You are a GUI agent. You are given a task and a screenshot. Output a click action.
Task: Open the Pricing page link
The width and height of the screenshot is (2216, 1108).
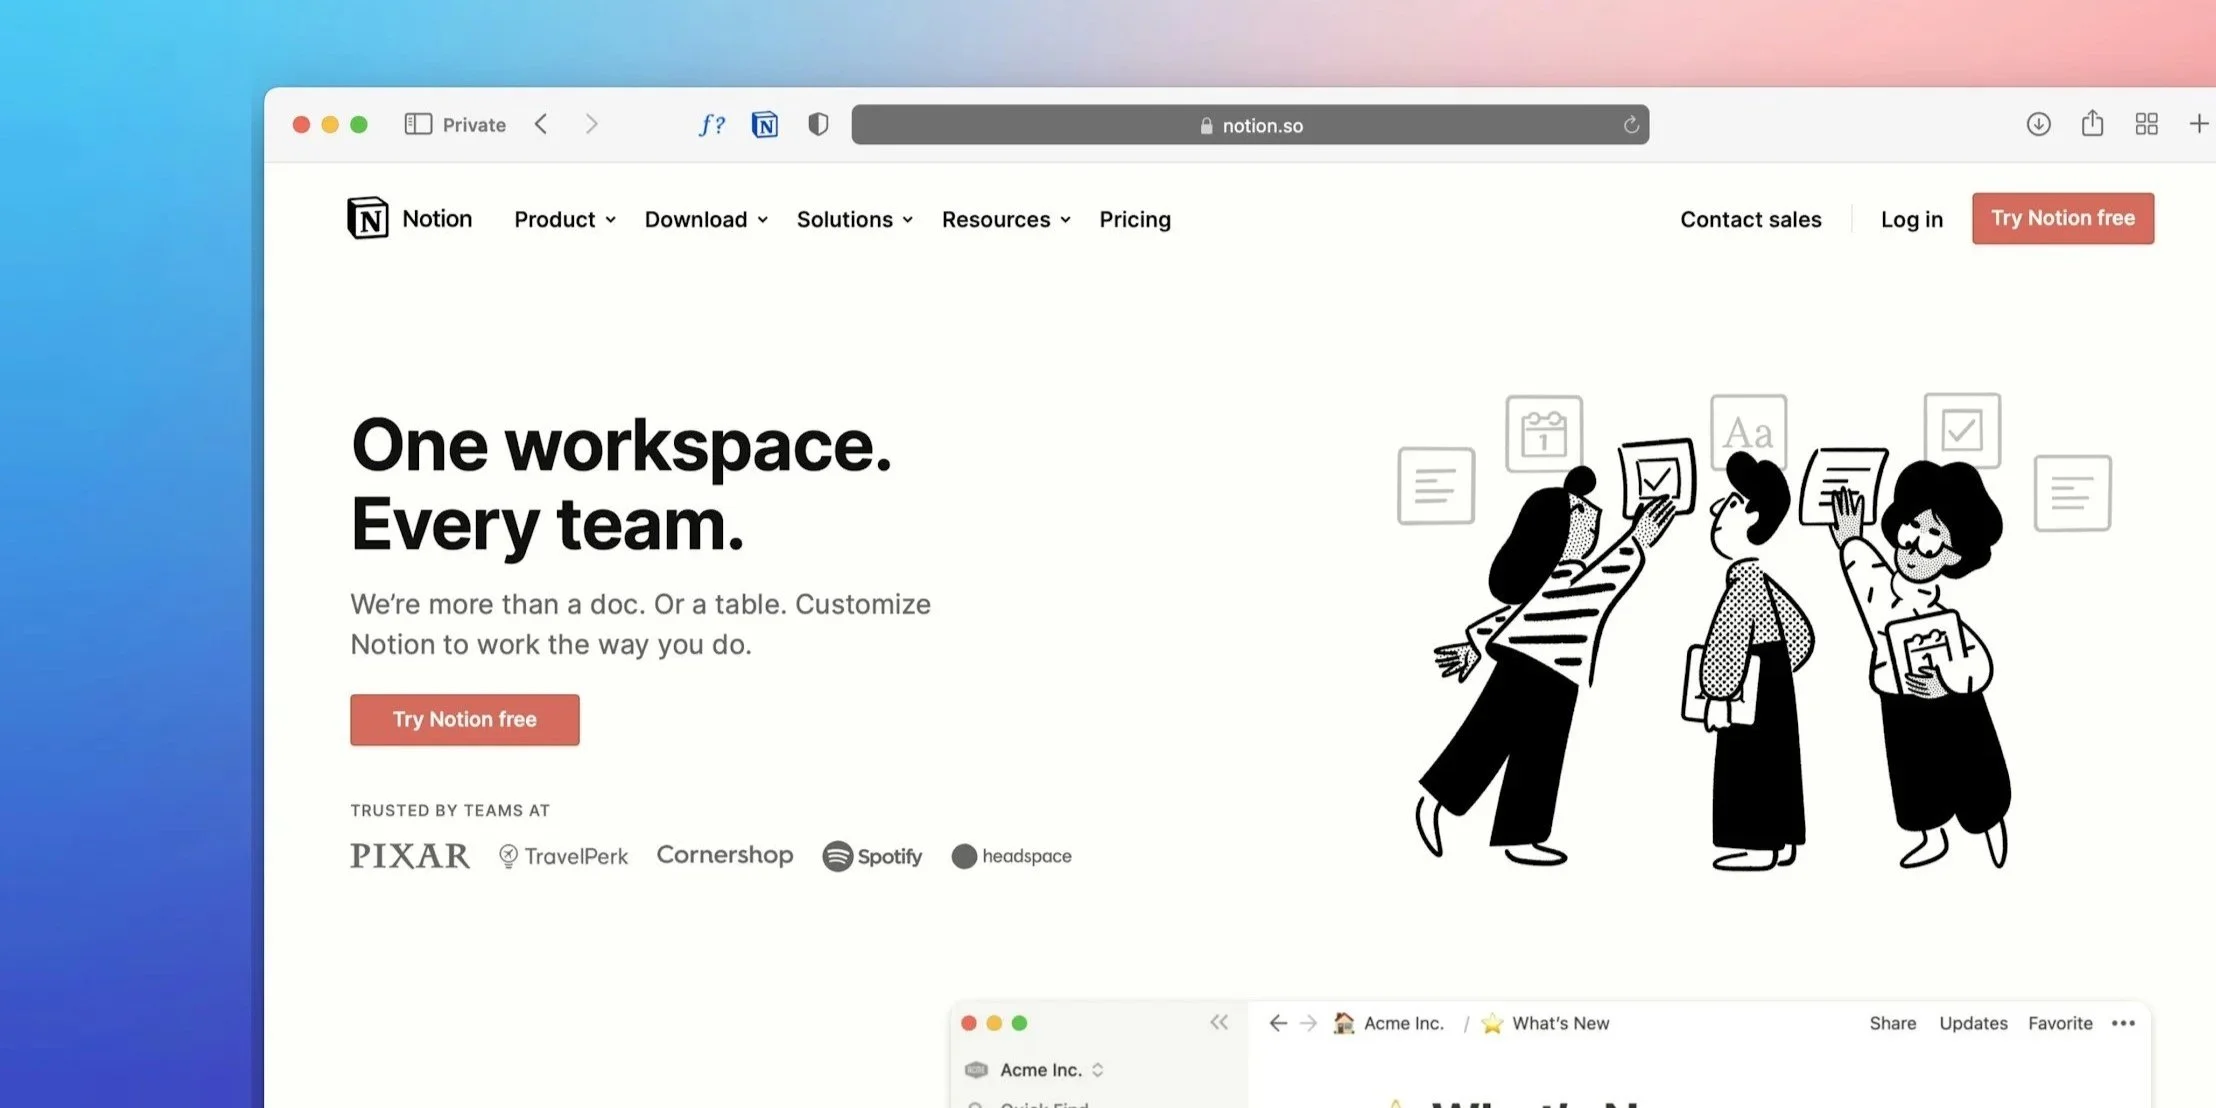tap(1135, 219)
